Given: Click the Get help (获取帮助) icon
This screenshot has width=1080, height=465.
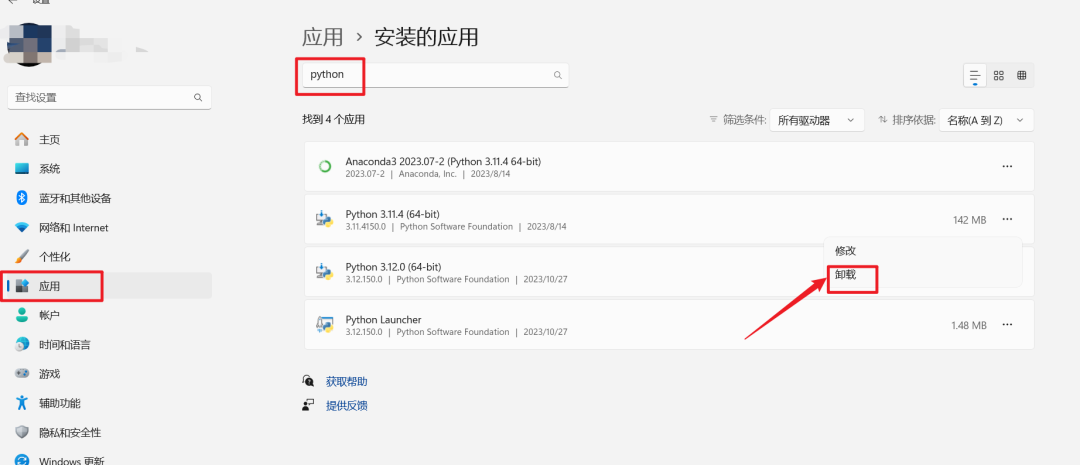Looking at the screenshot, I should click(308, 381).
